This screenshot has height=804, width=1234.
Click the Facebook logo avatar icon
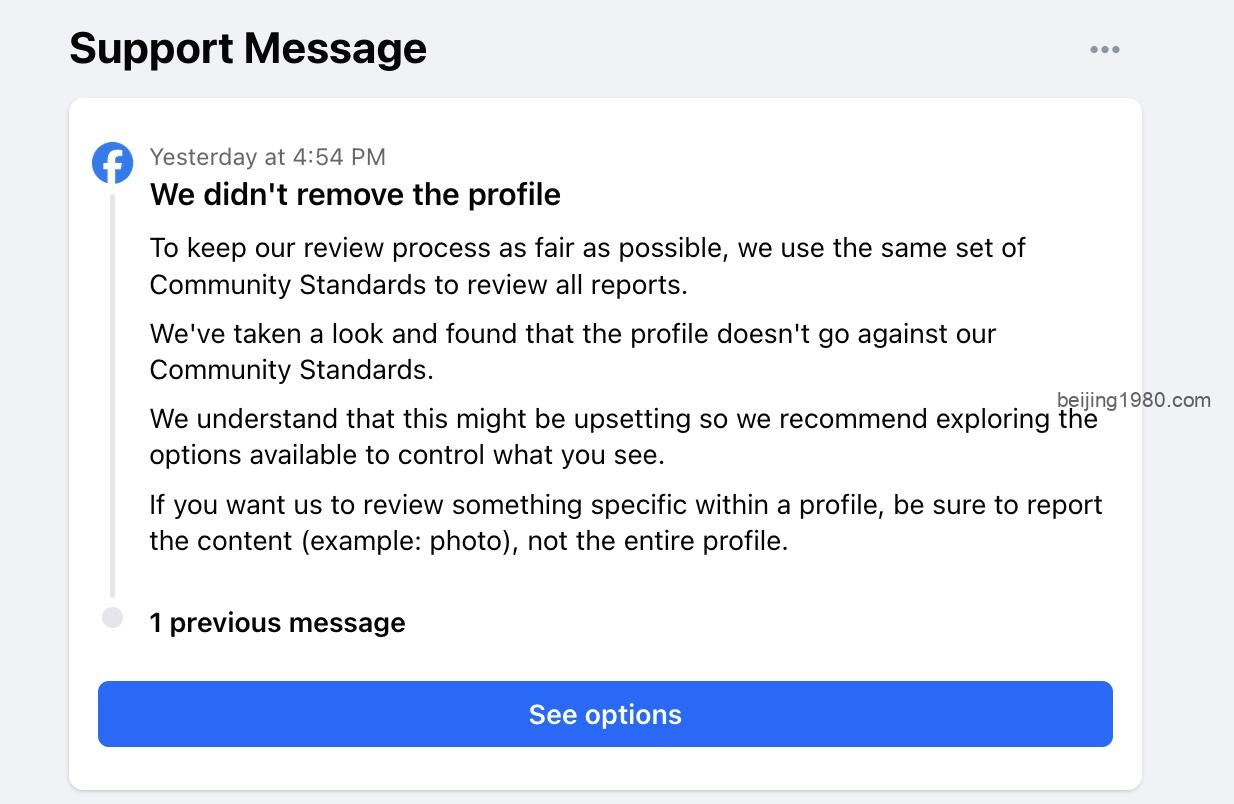113,163
